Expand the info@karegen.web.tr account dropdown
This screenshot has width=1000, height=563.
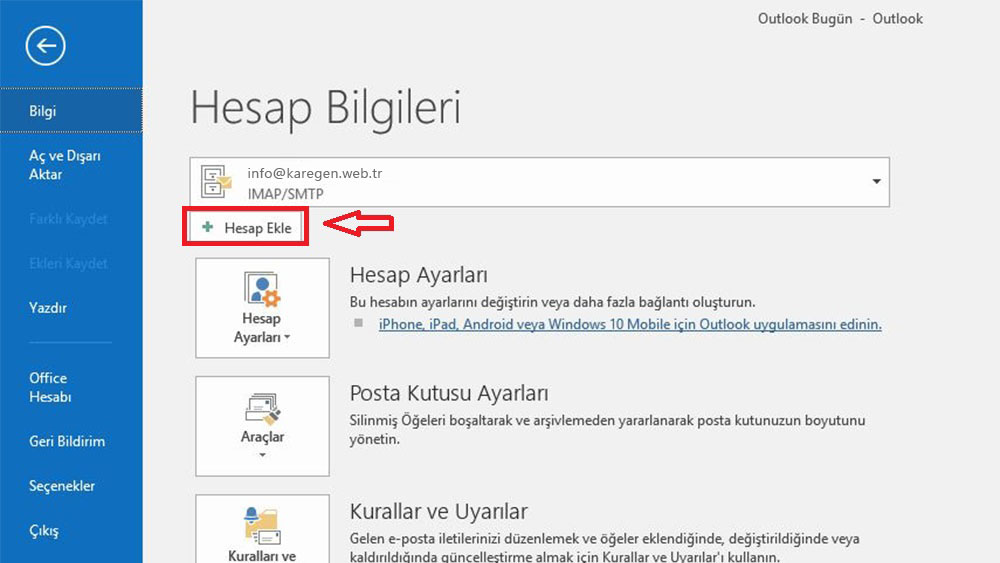876,182
